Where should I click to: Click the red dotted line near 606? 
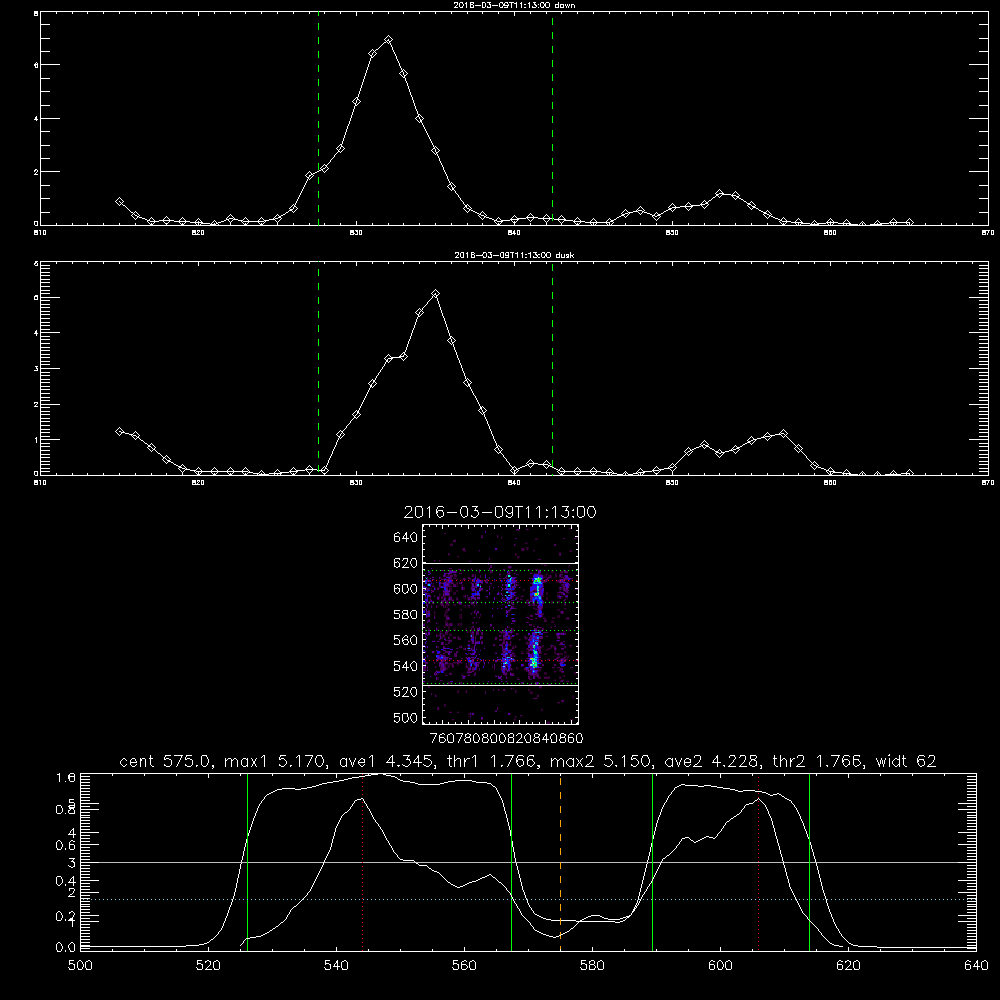tap(758, 861)
